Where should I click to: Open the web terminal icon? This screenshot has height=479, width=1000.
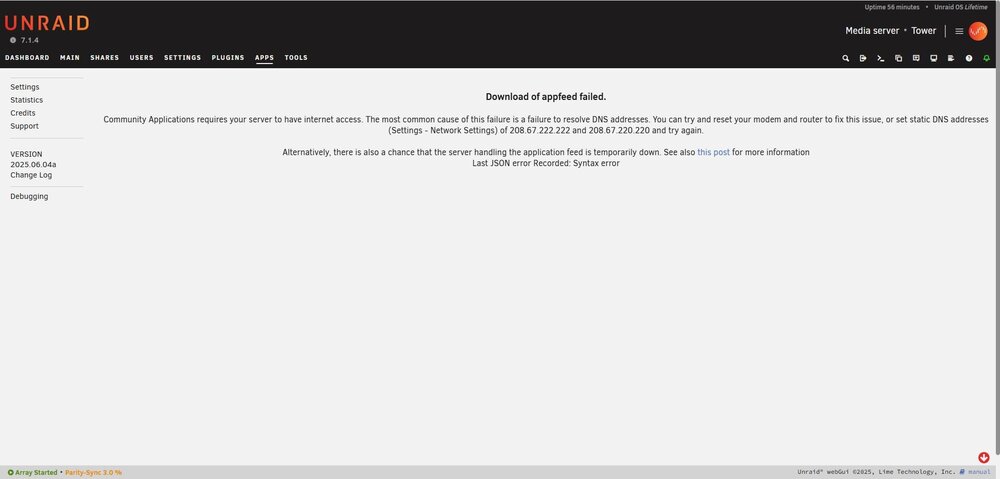(x=881, y=58)
